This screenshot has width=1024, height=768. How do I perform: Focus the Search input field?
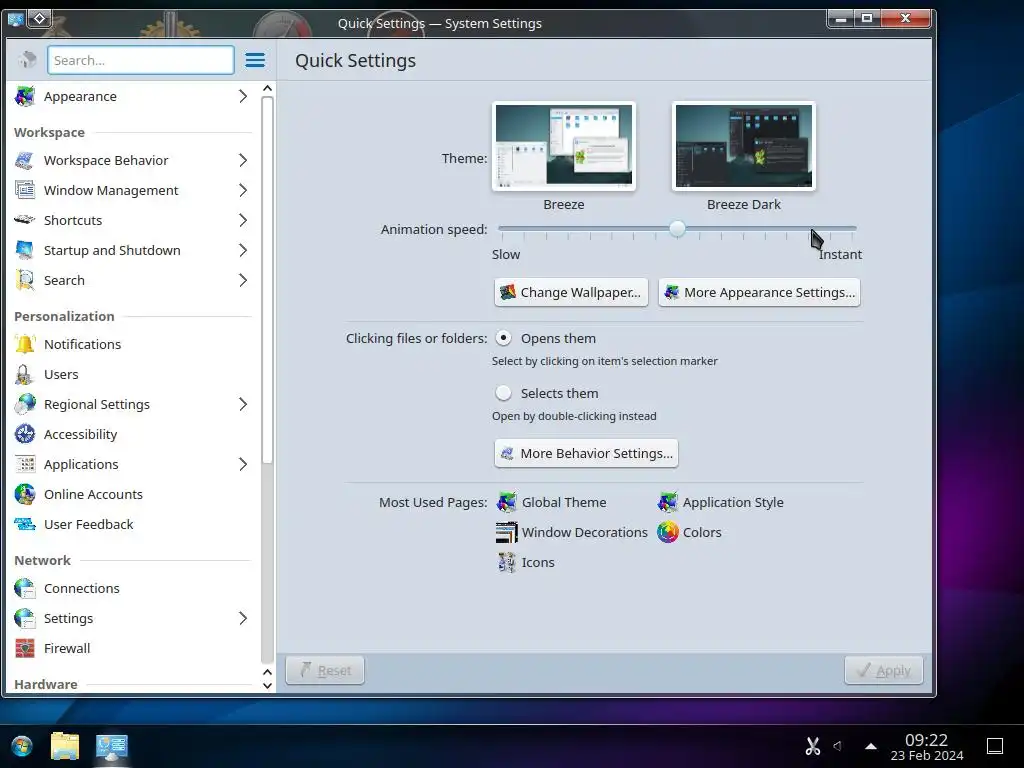tap(140, 60)
